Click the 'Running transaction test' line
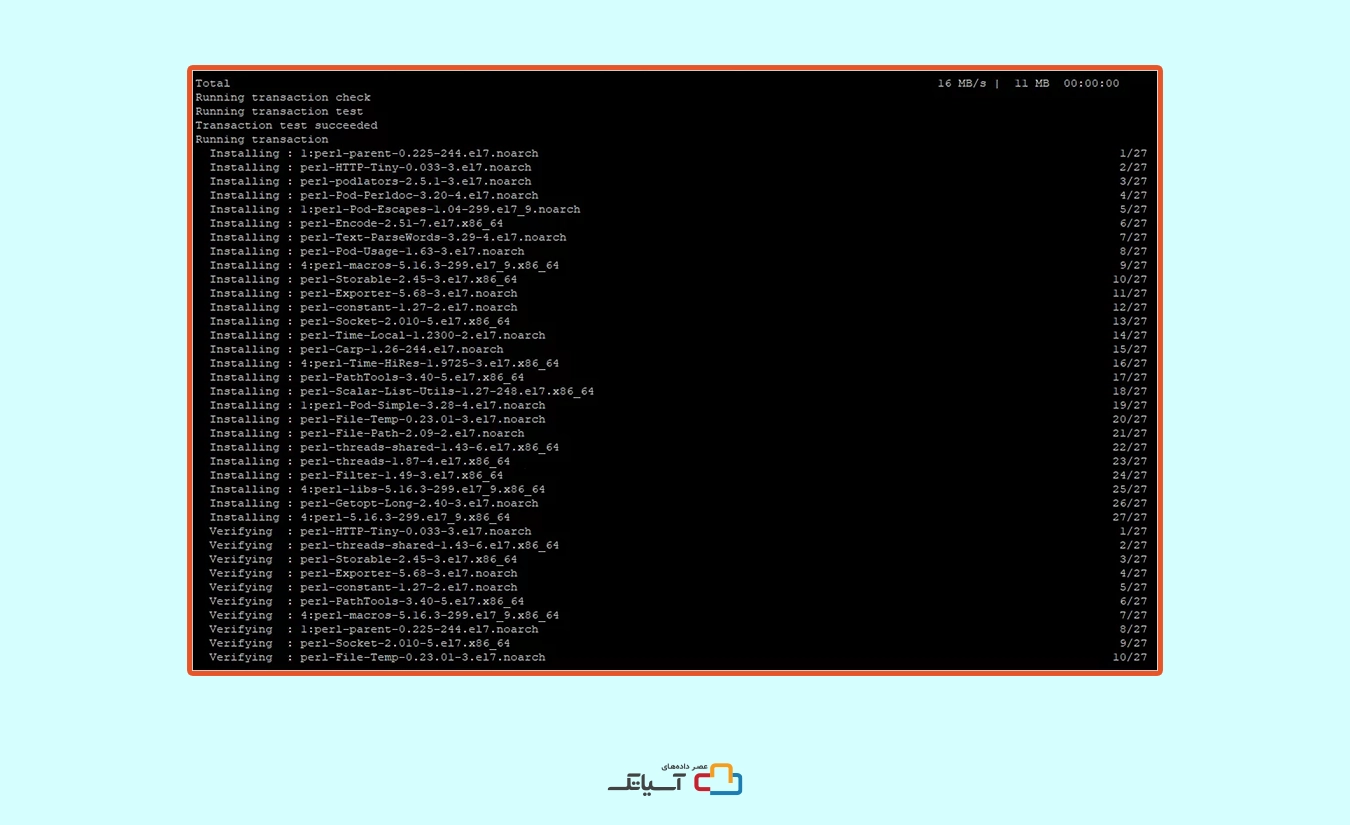Image resolution: width=1350 pixels, height=825 pixels. coord(279,112)
